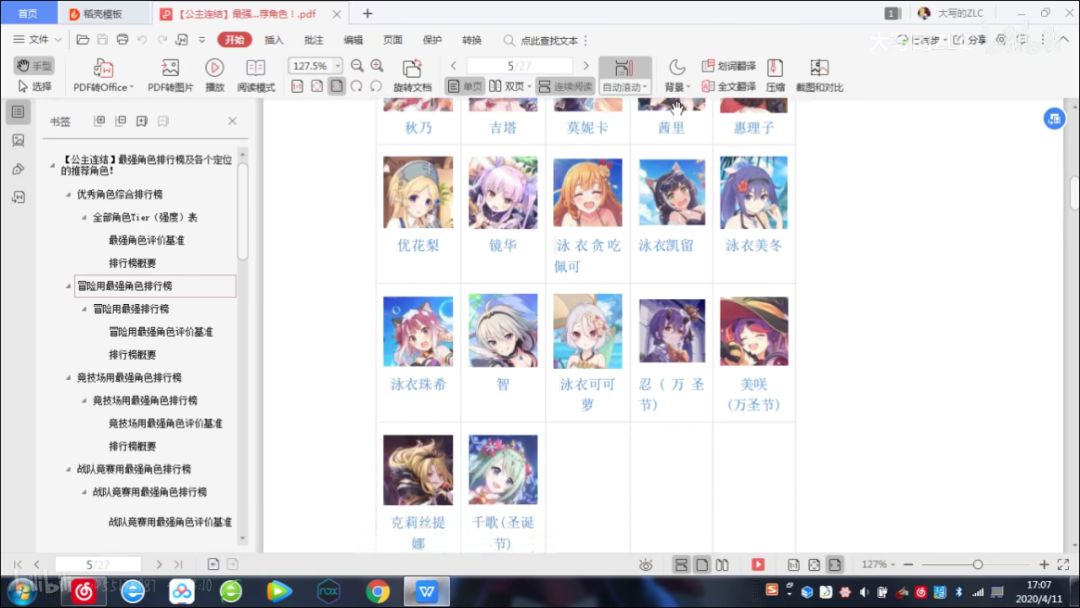Open the PDF转Office converter

103,75
